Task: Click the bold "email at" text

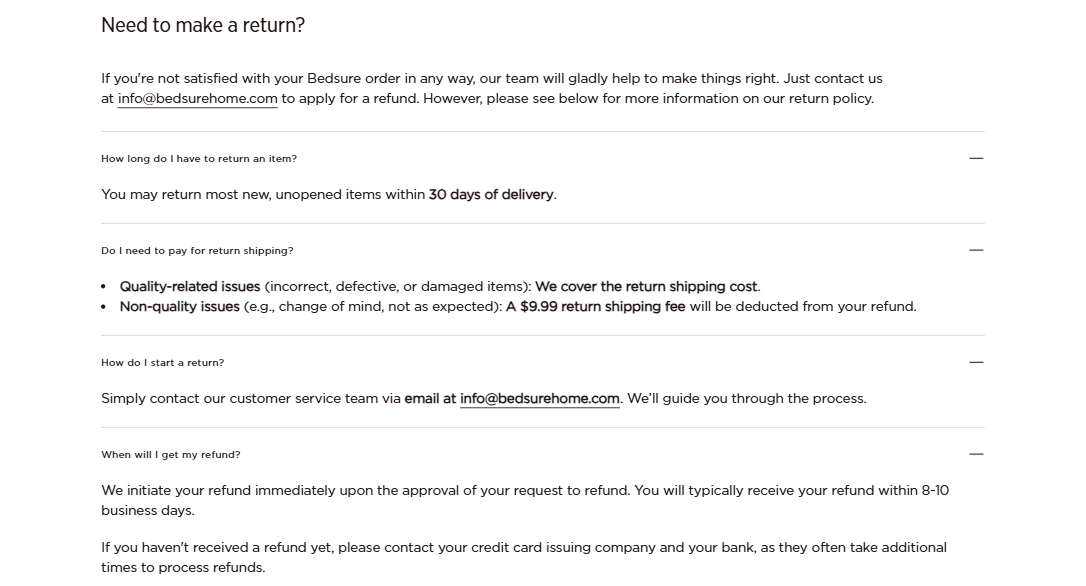Action: pyautogui.click(x=430, y=398)
